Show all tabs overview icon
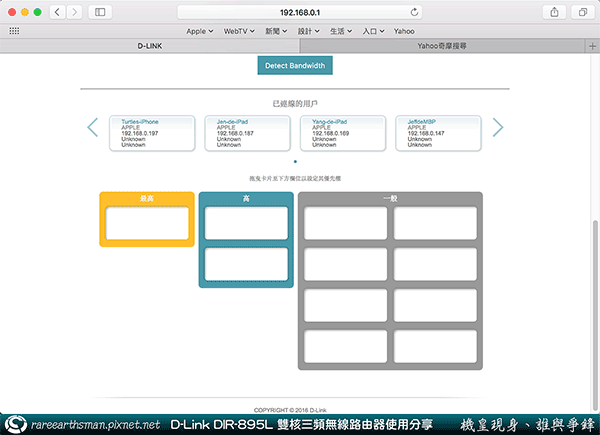600x435 pixels. [583, 12]
